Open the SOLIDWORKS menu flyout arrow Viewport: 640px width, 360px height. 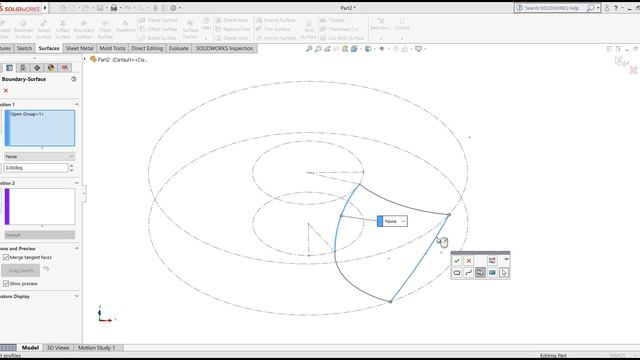tap(45, 8)
